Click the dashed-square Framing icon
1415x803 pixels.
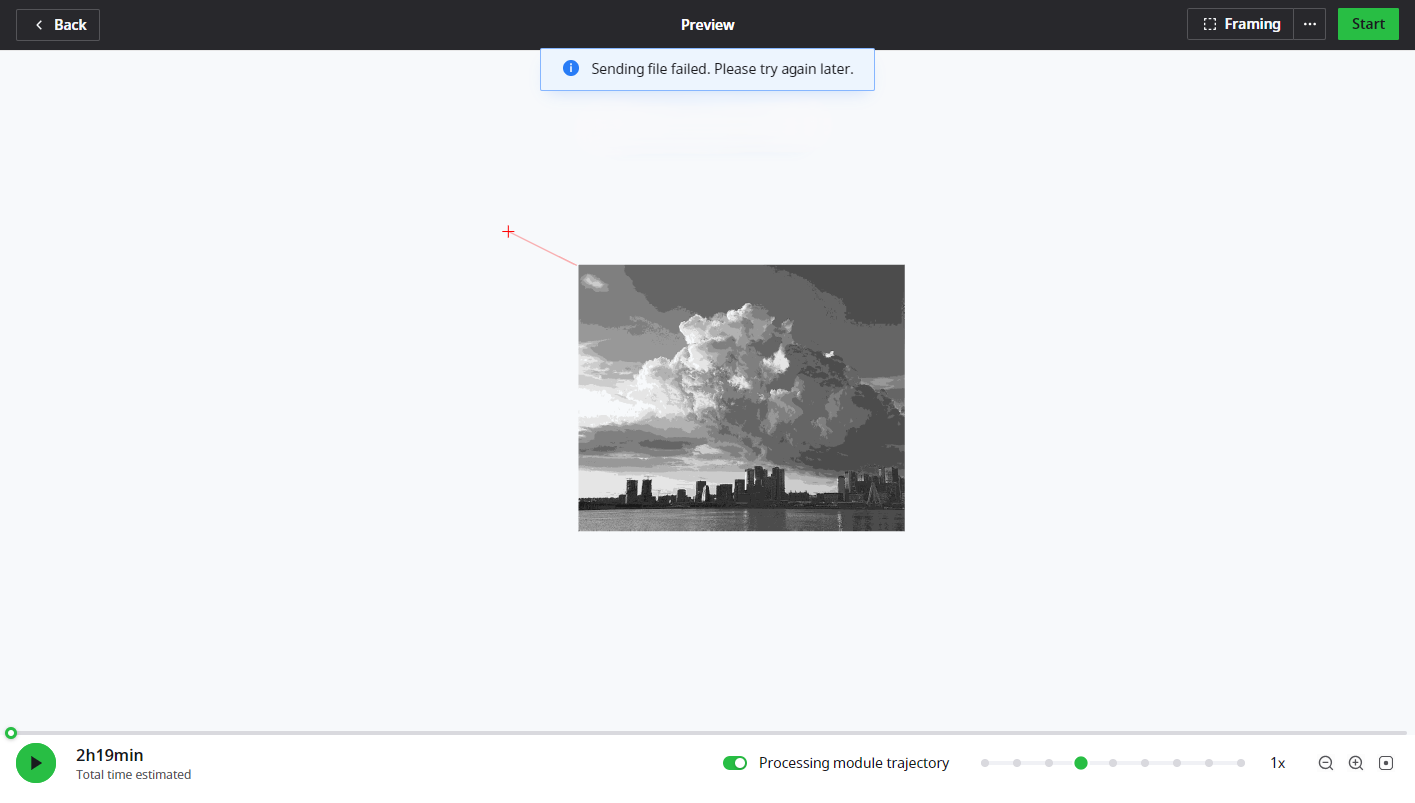point(1210,25)
